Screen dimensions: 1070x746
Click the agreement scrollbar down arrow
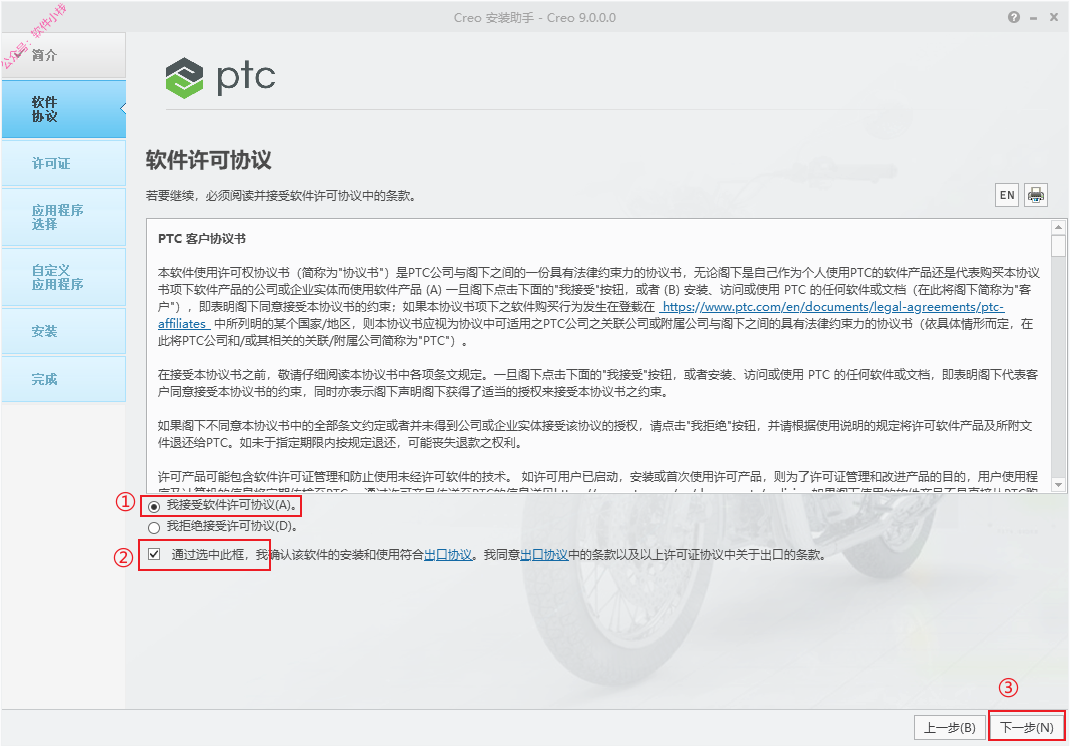pos(1058,485)
